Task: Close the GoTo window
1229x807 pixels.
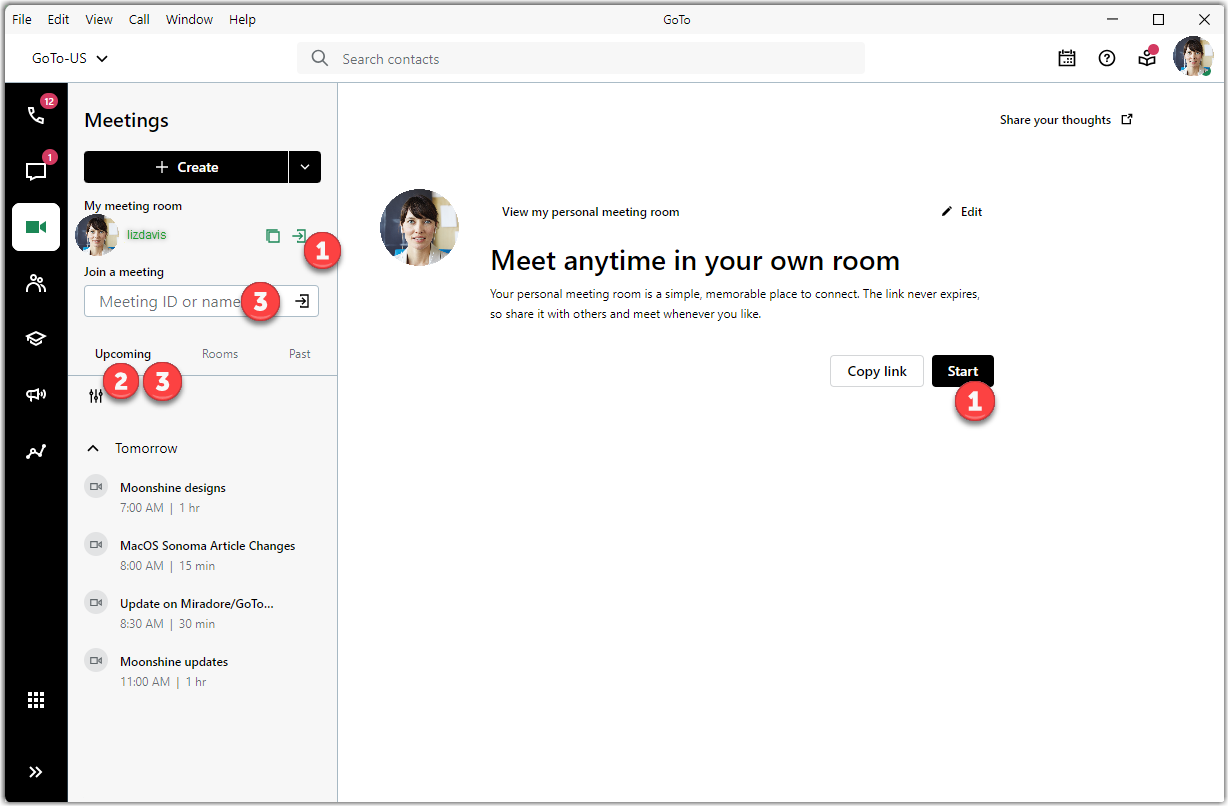Action: (x=1204, y=19)
